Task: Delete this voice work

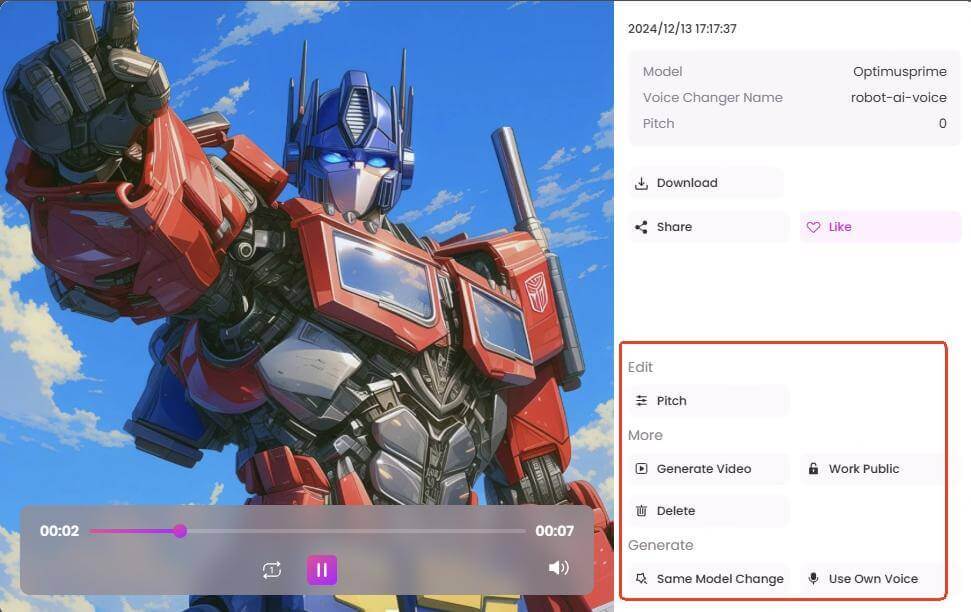Action: [x=709, y=511]
